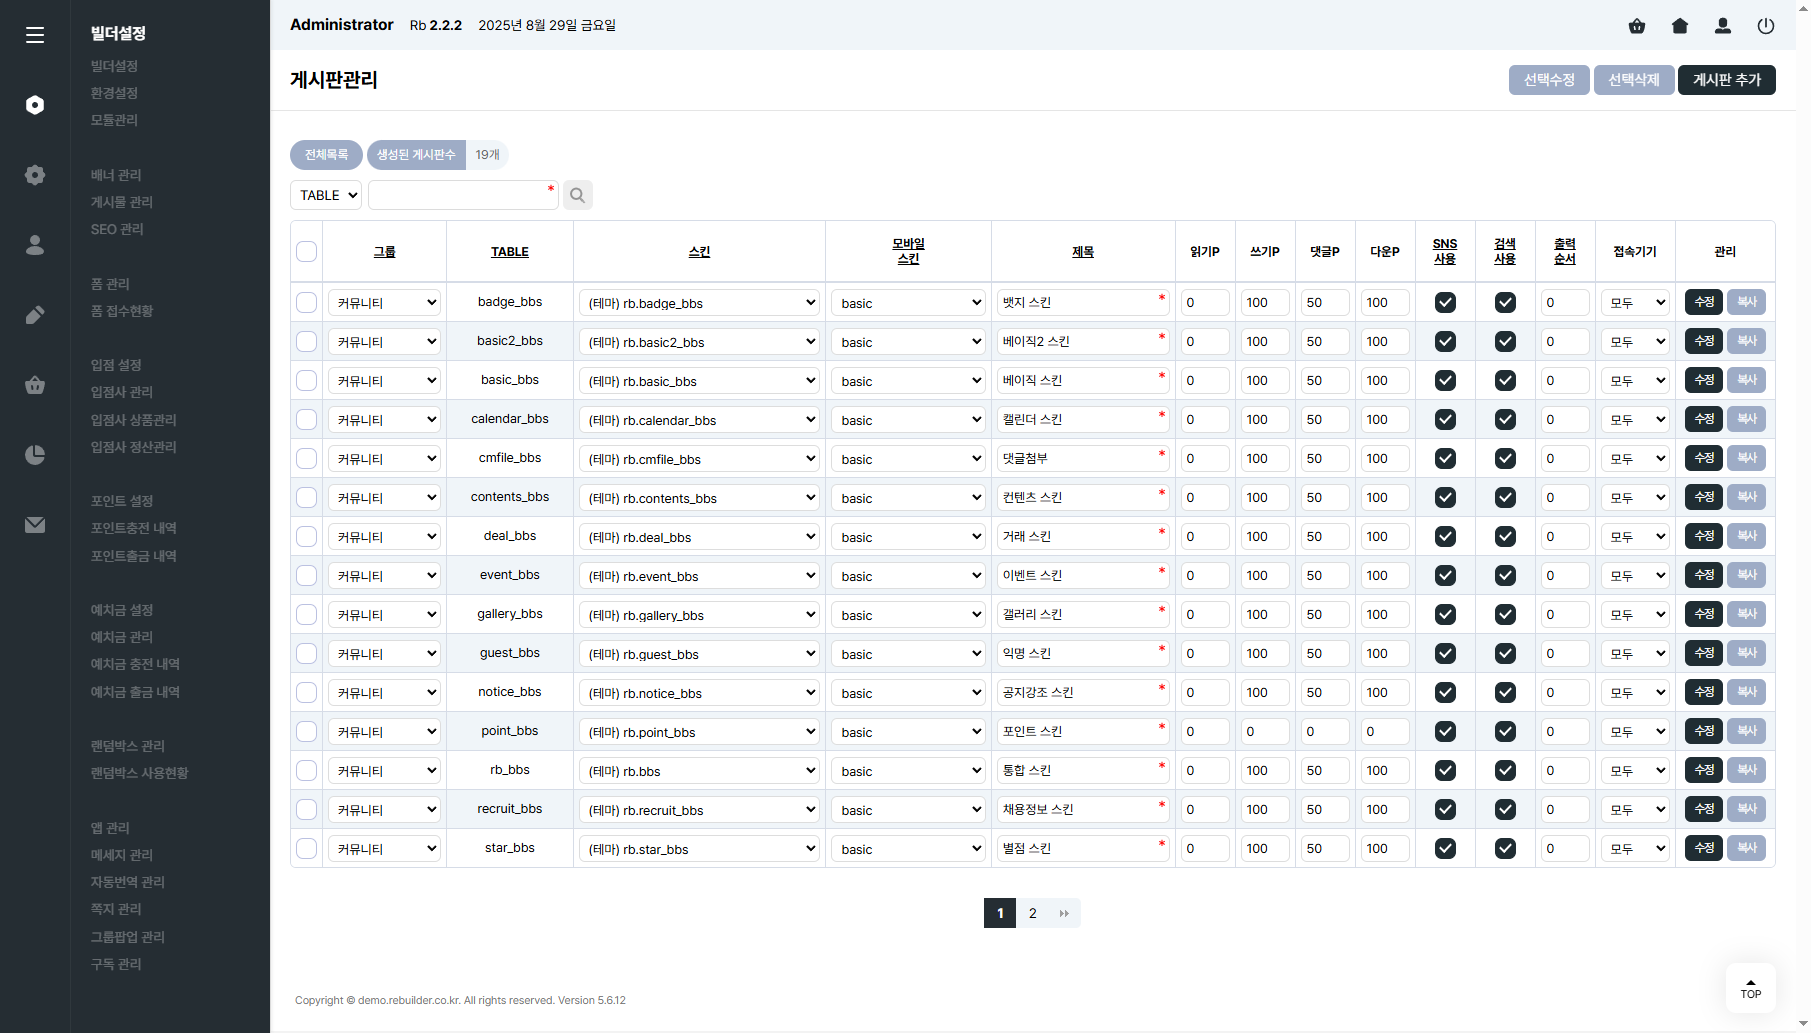Open skin dropdown for rb.calendar_bbs

(x=700, y=420)
